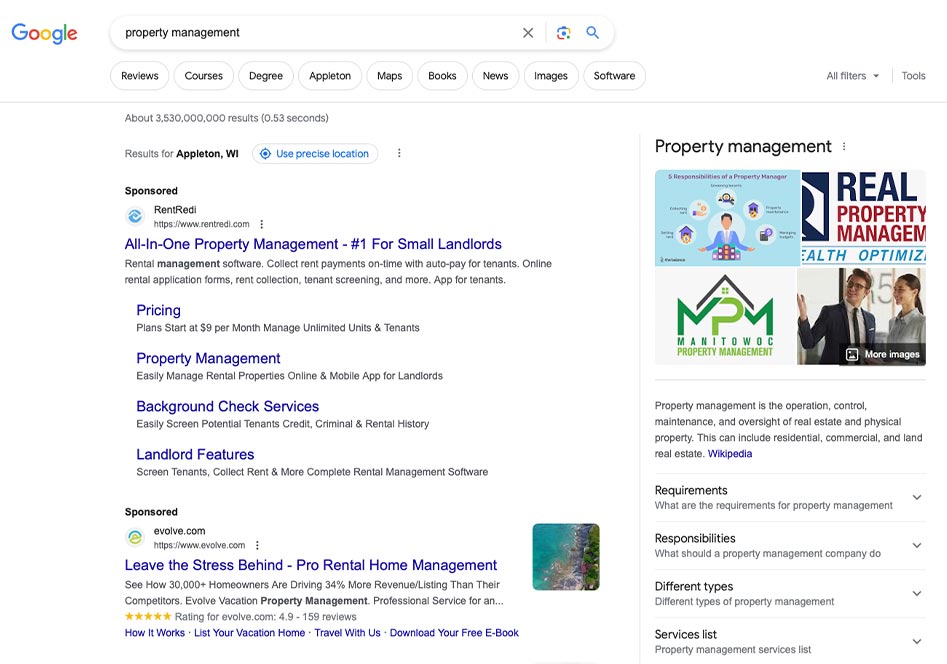Expand the Services list section chevron

click(917, 642)
